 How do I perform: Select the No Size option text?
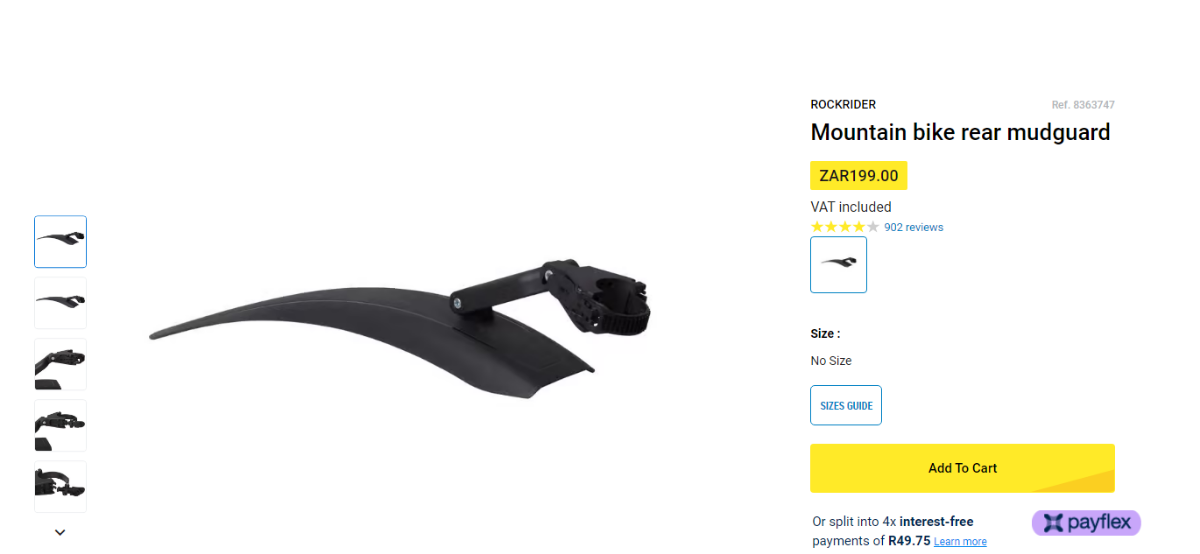coord(831,361)
